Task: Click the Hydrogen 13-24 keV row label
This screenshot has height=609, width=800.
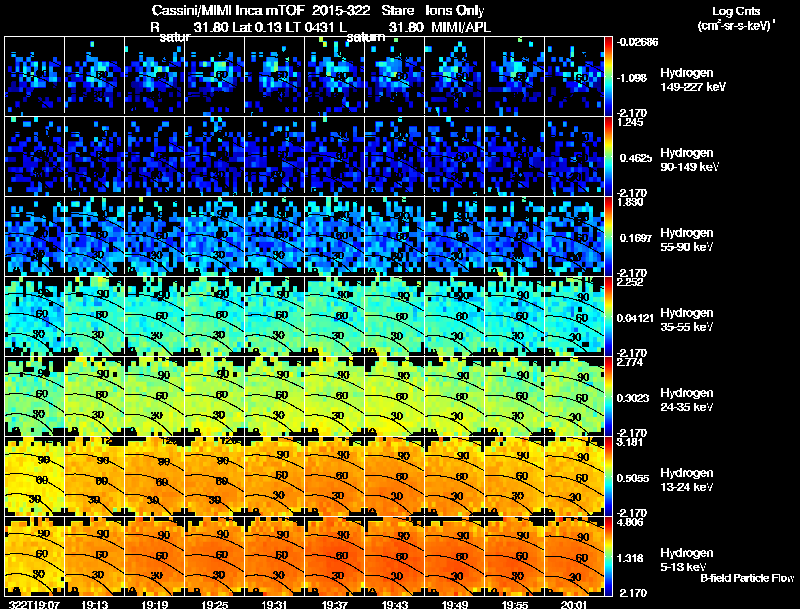Action: pos(687,480)
